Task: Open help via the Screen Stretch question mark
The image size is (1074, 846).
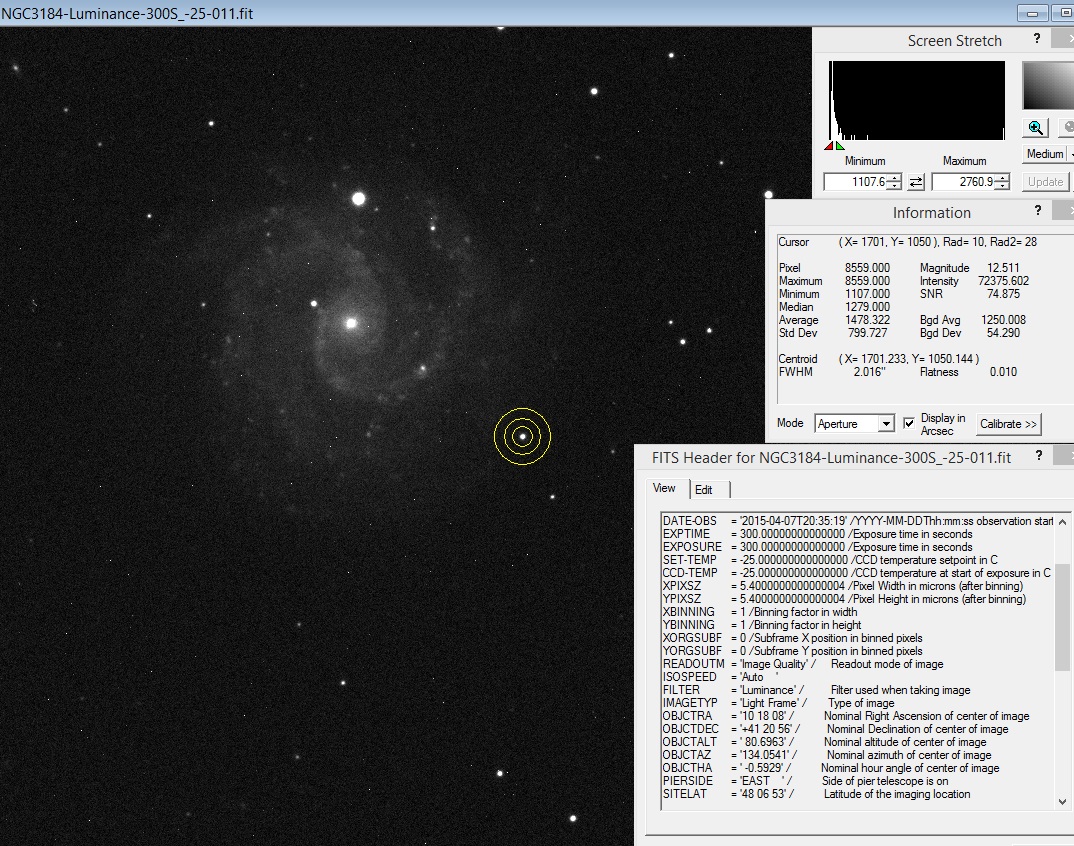Action: point(1037,37)
